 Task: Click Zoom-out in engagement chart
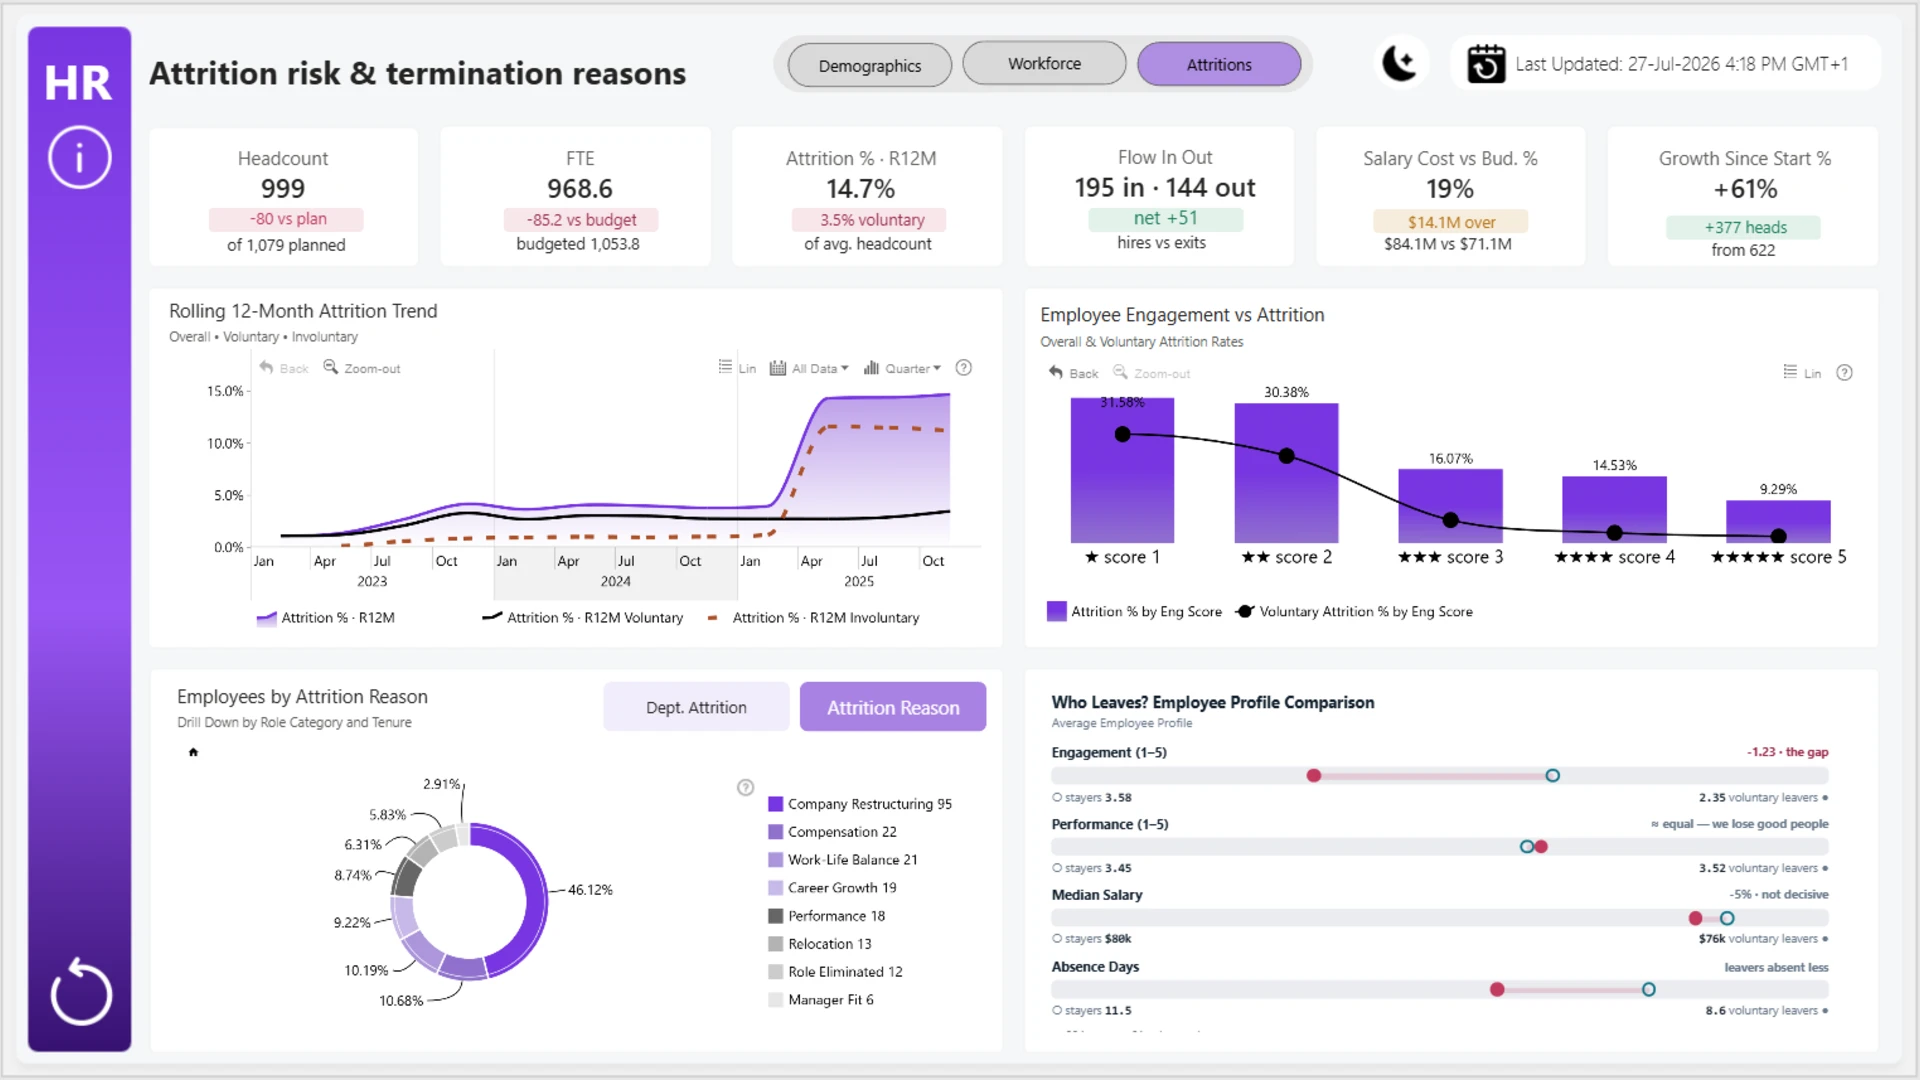click(1152, 373)
